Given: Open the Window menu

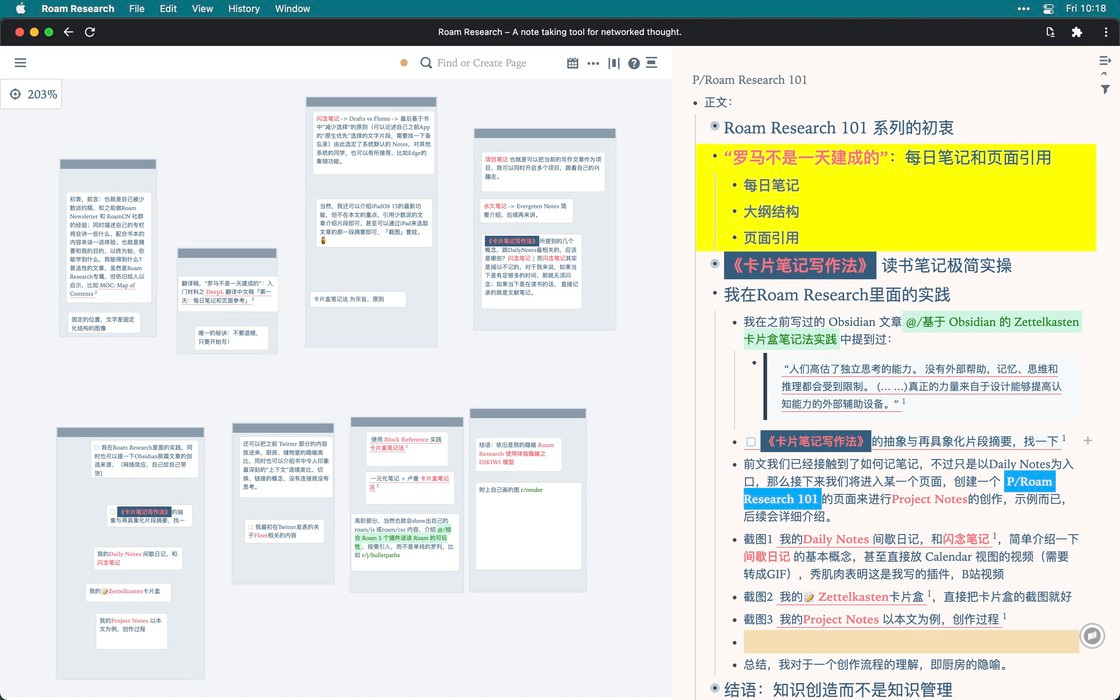Looking at the screenshot, I should (x=292, y=9).
